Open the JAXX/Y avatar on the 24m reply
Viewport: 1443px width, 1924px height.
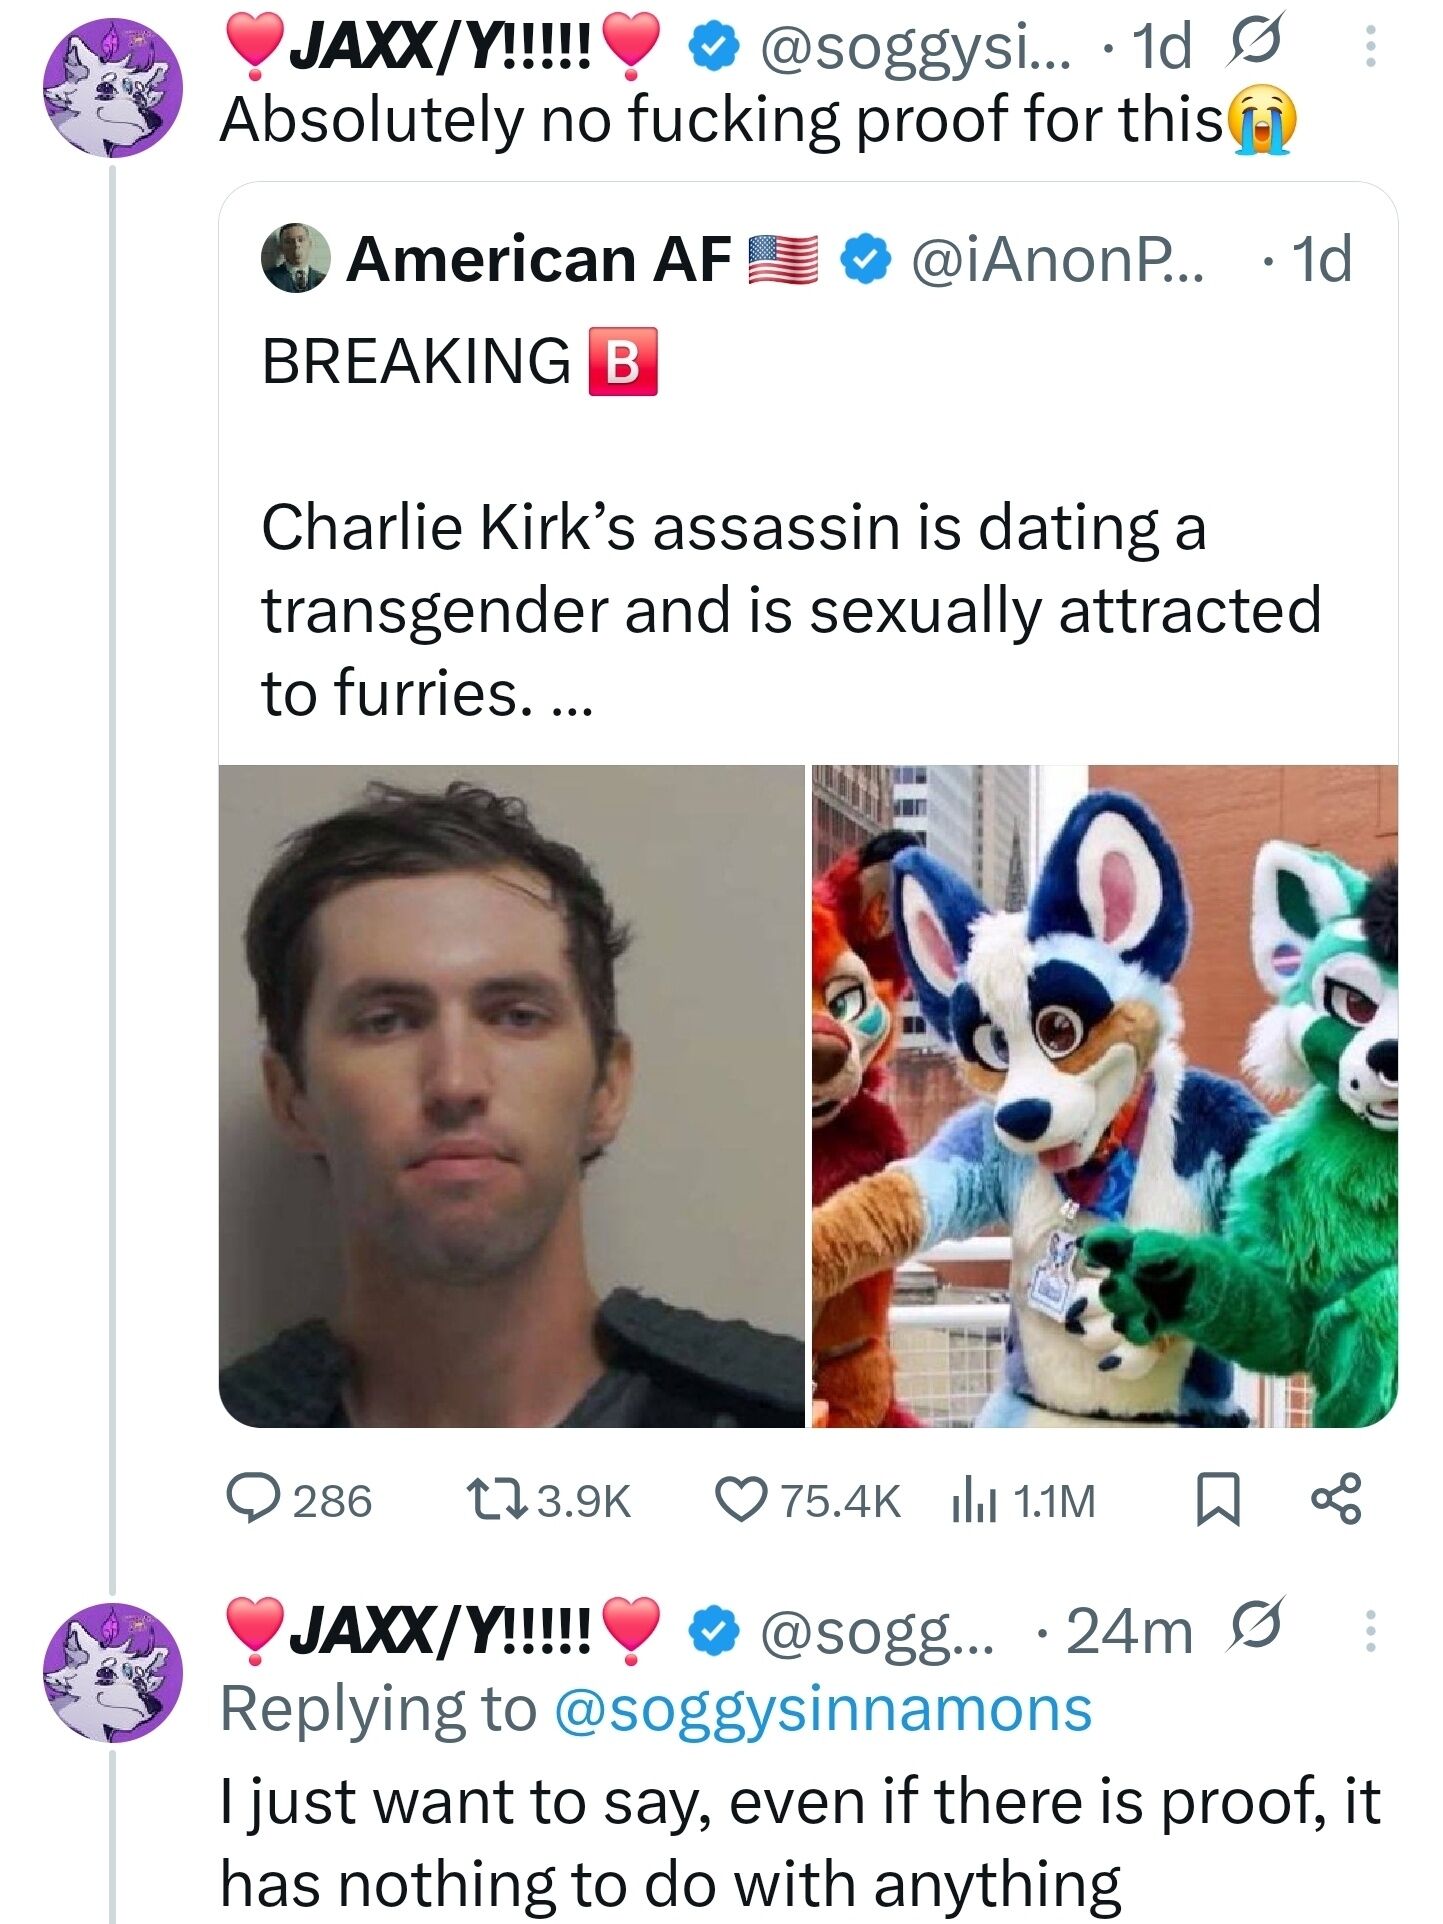click(114, 1673)
